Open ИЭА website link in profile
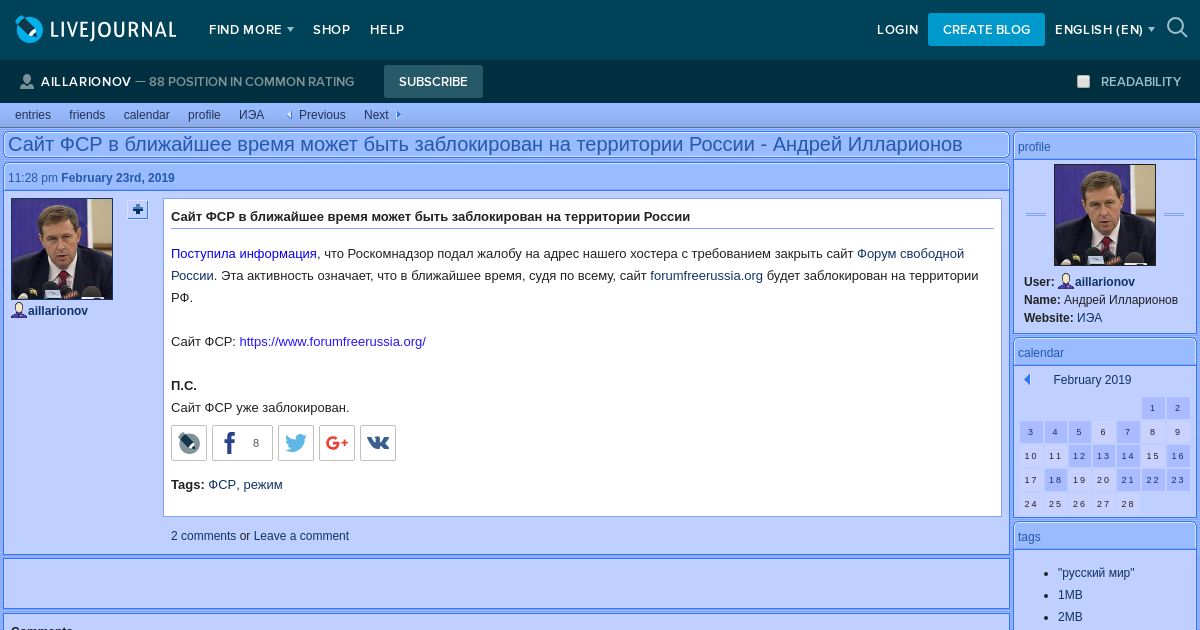This screenshot has height=630, width=1200. (1090, 318)
